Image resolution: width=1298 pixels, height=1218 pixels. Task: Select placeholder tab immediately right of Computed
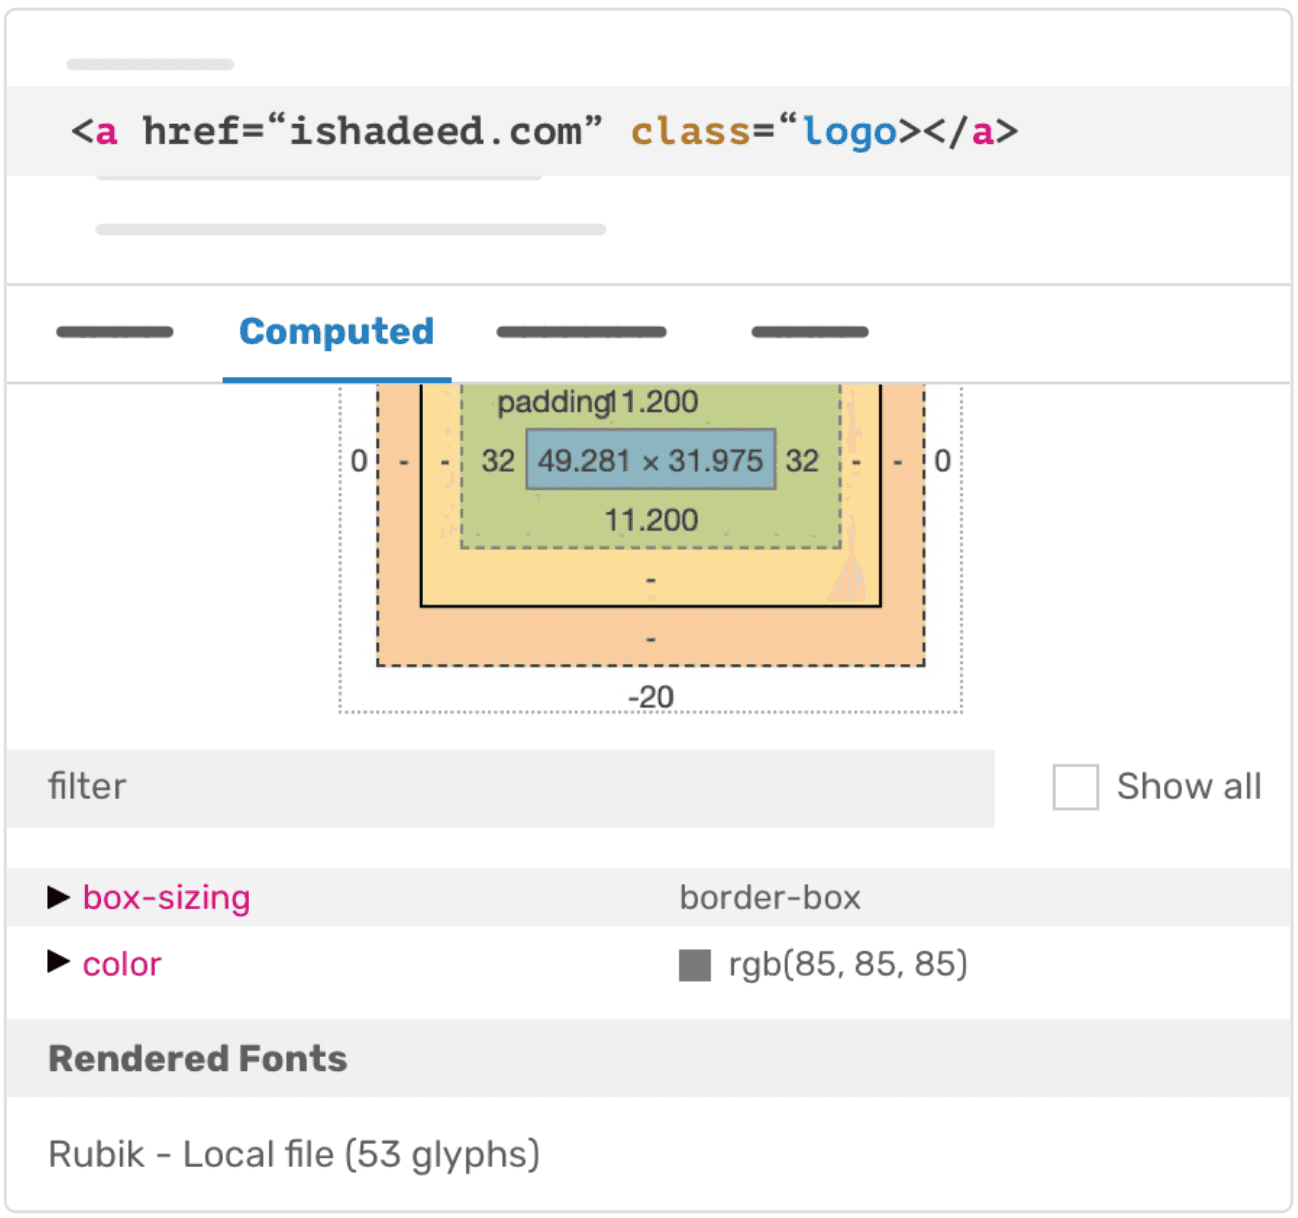pos(581,332)
